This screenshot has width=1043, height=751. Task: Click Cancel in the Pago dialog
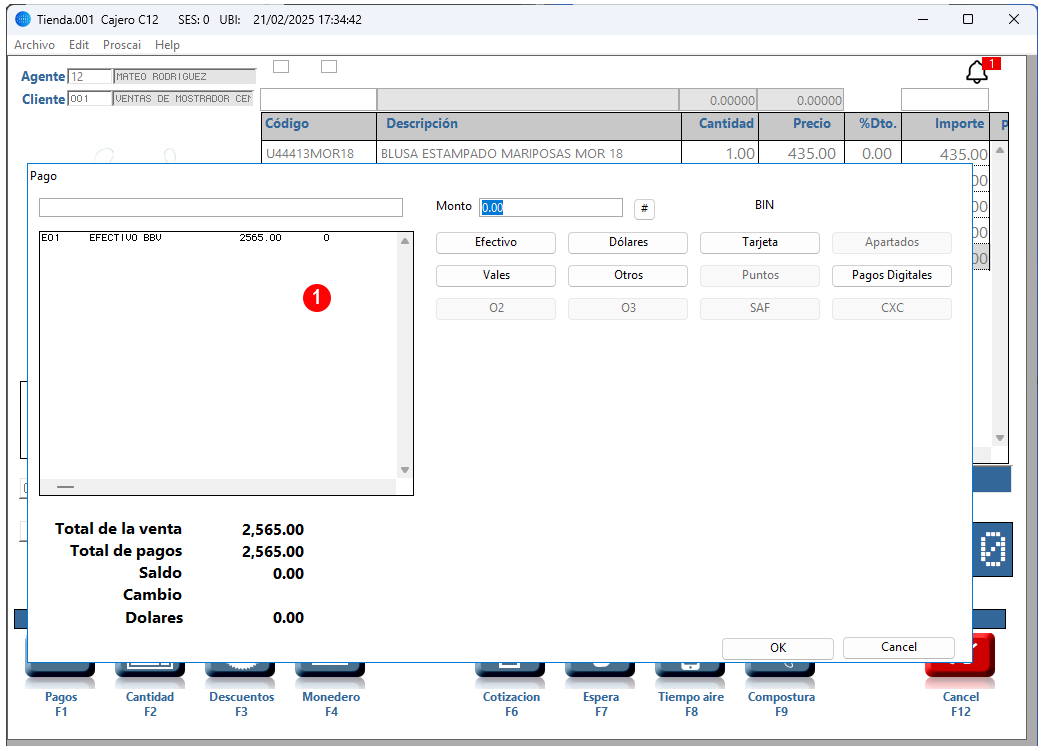tap(899, 647)
